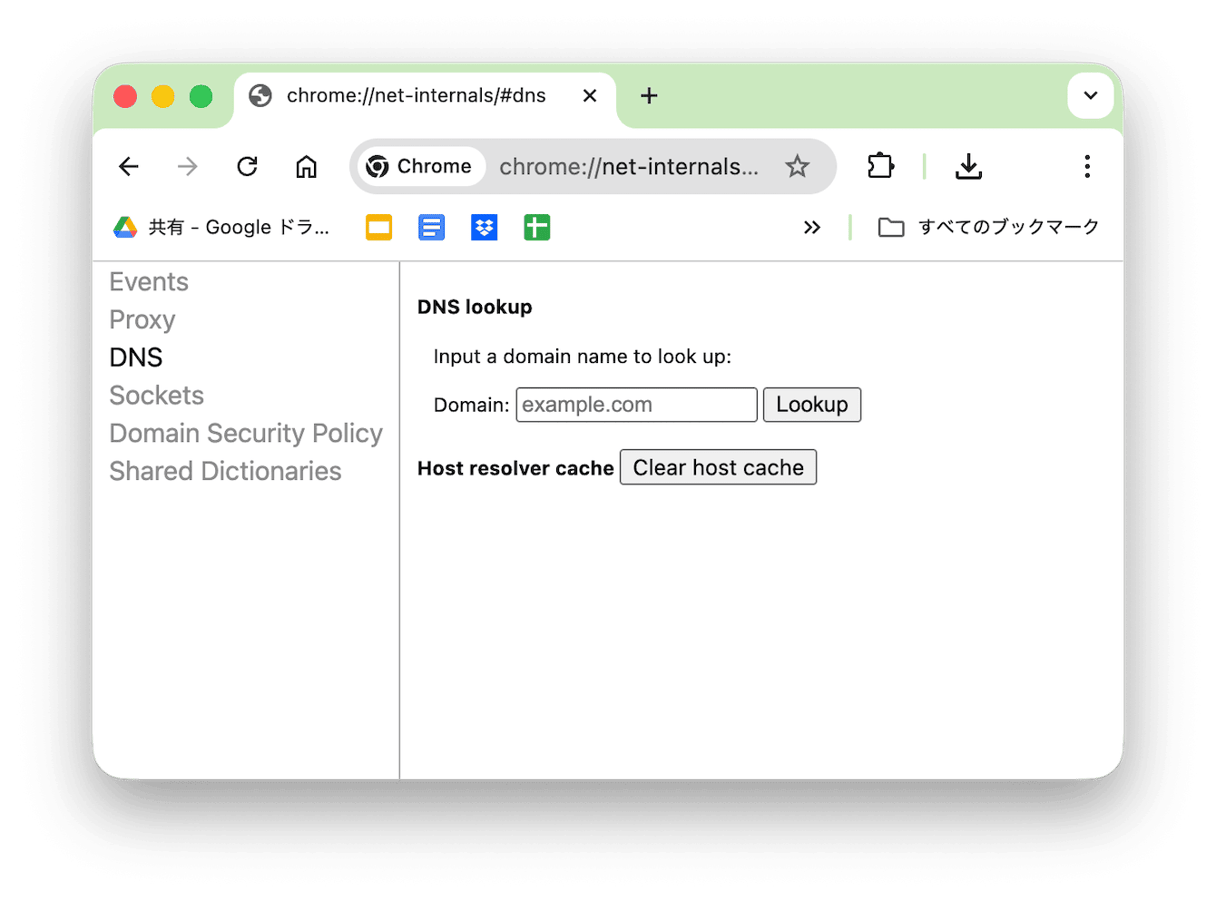Open the Downloads icon in the toolbar
The height and width of the screenshot is (901, 1216).
[x=968, y=167]
